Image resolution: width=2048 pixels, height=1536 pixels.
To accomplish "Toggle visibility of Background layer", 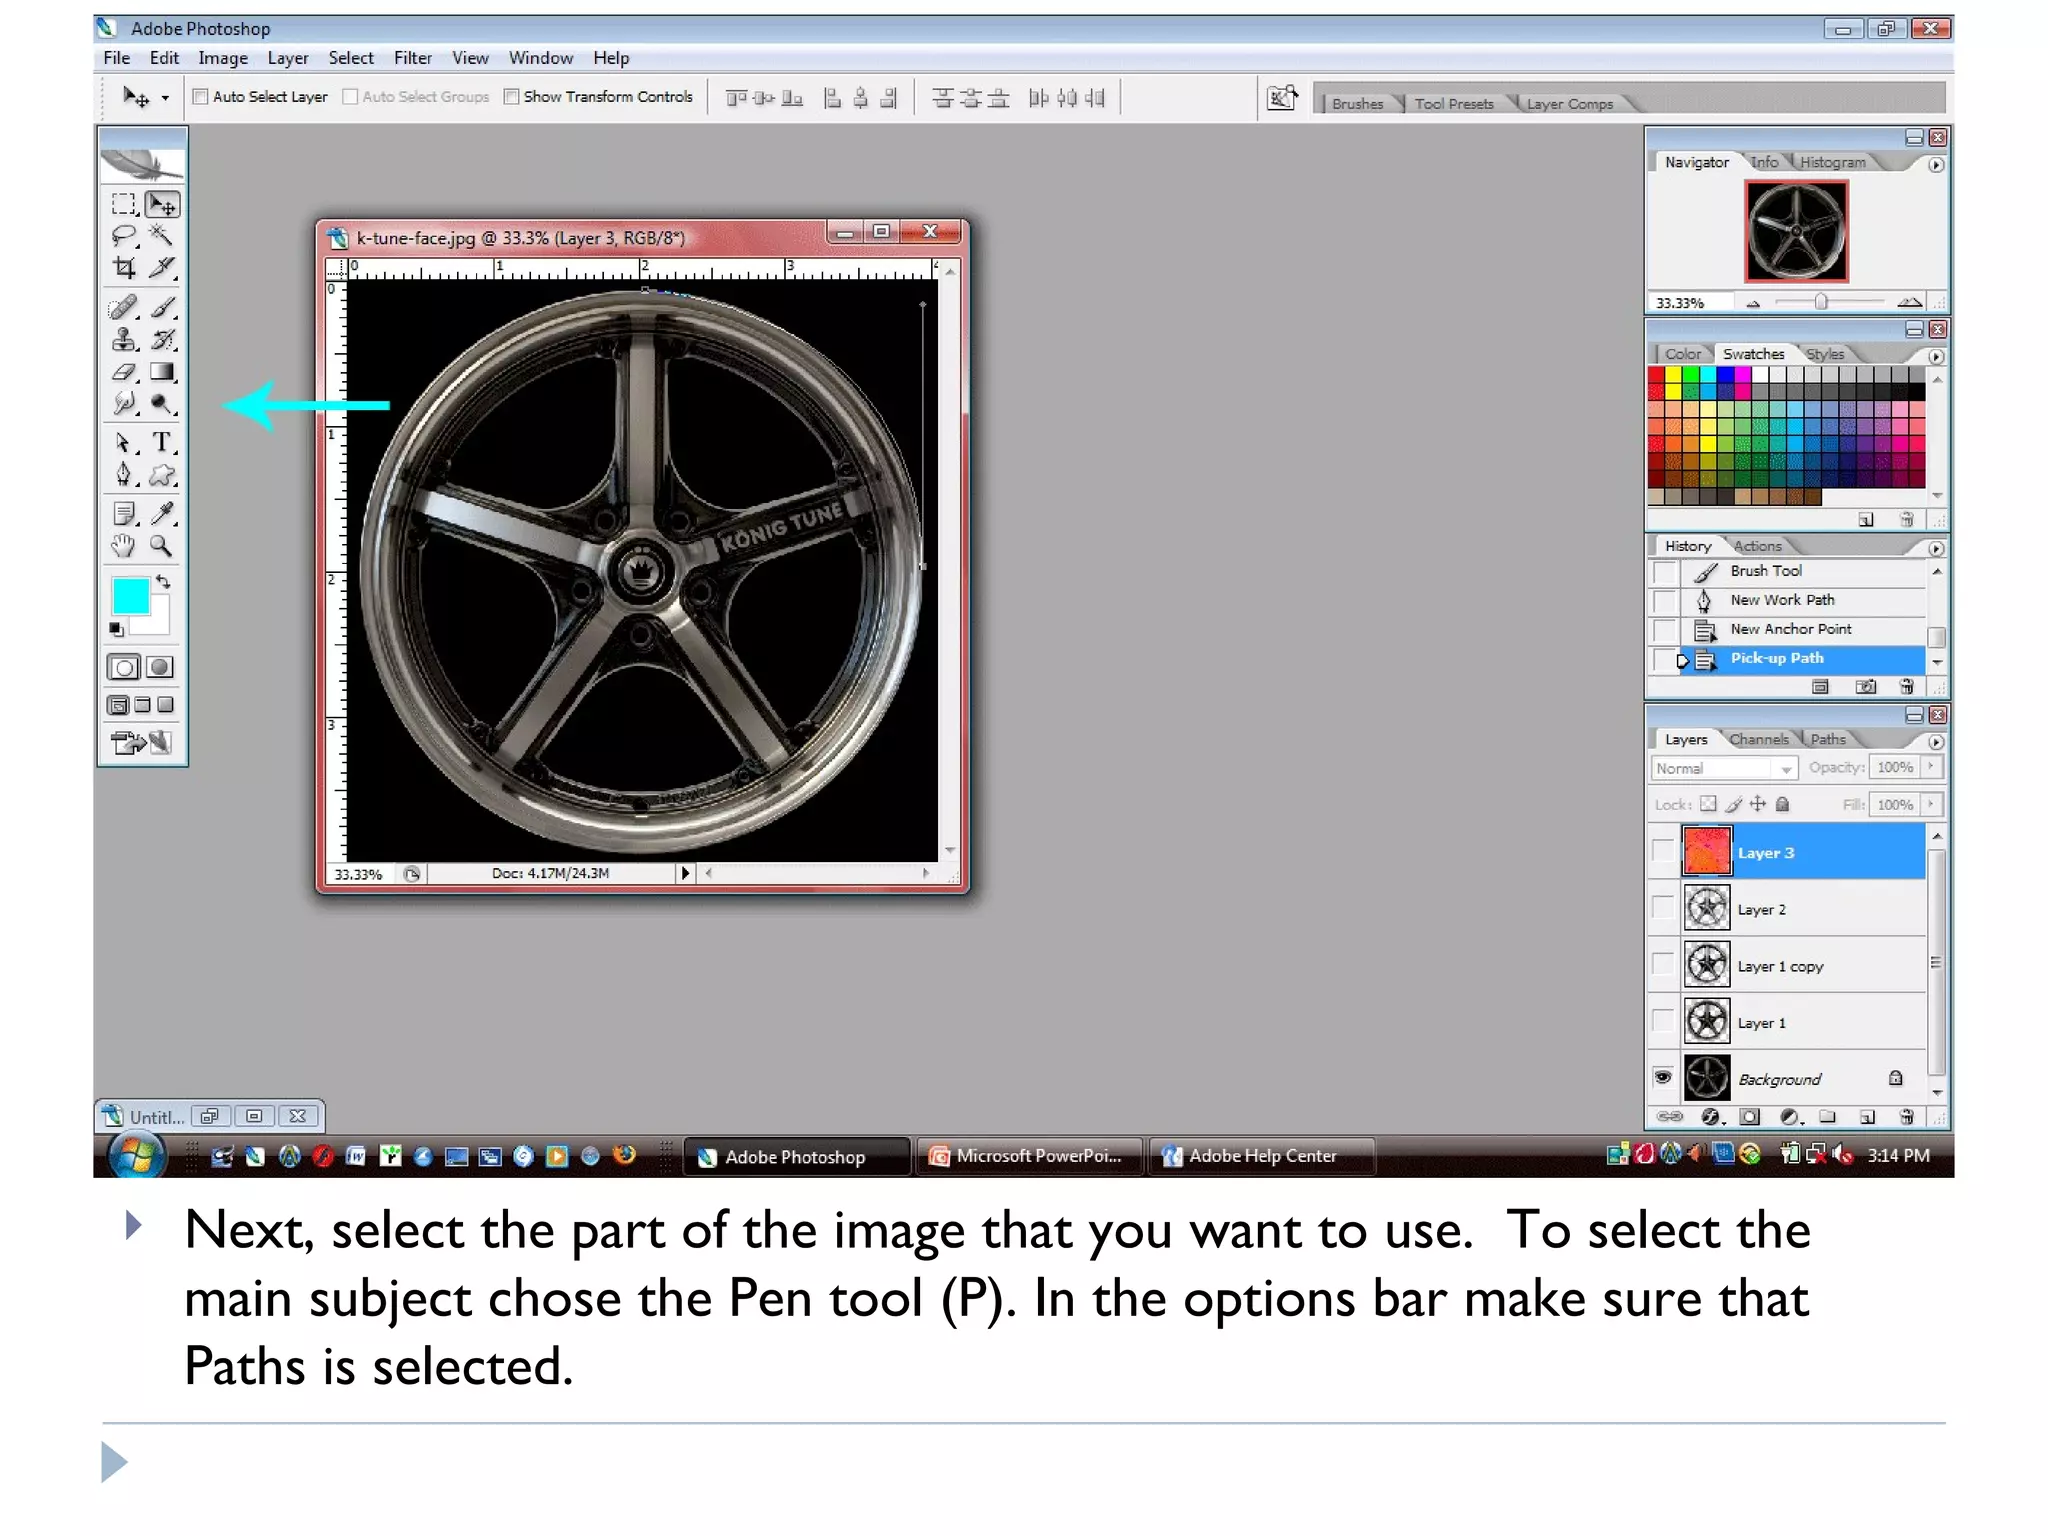I will point(1662,1078).
